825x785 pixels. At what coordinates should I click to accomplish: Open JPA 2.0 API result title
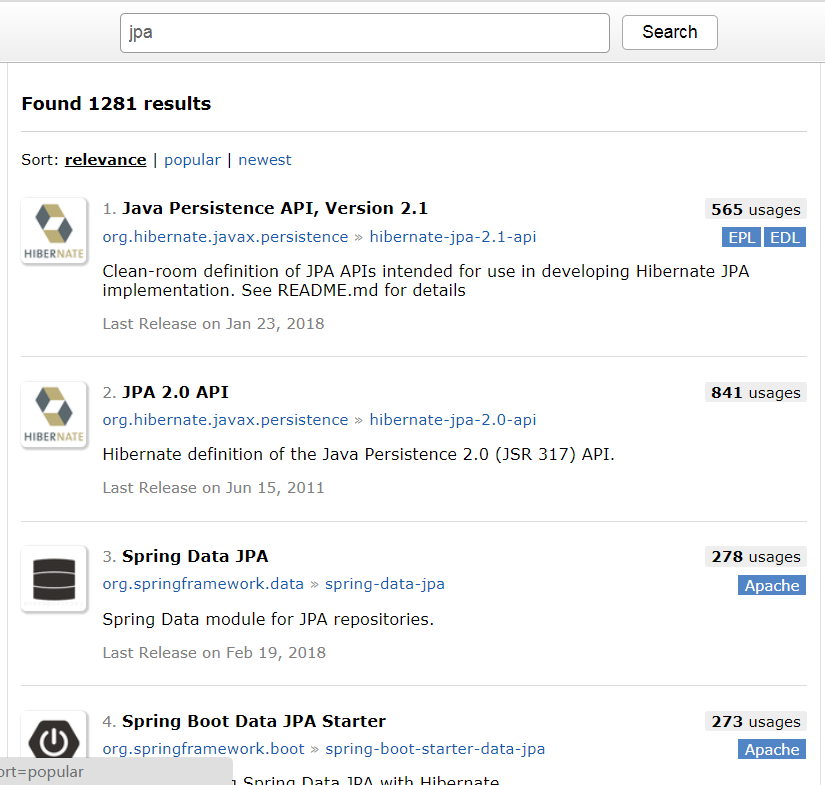pos(175,392)
